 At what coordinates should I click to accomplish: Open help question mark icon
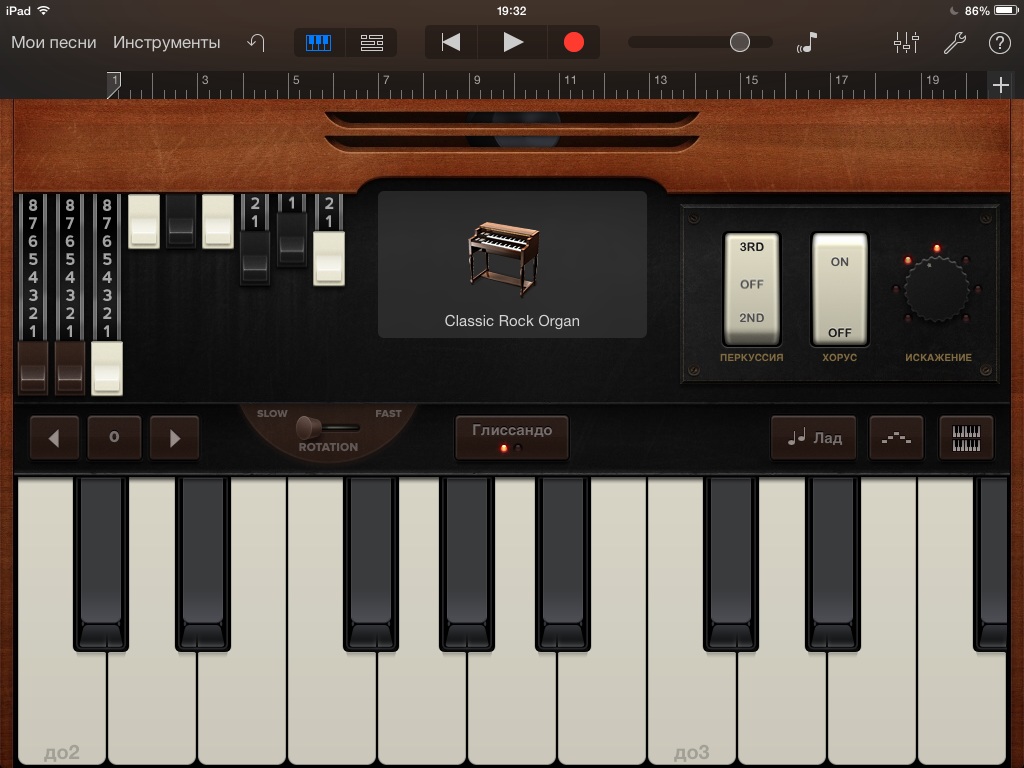[999, 42]
